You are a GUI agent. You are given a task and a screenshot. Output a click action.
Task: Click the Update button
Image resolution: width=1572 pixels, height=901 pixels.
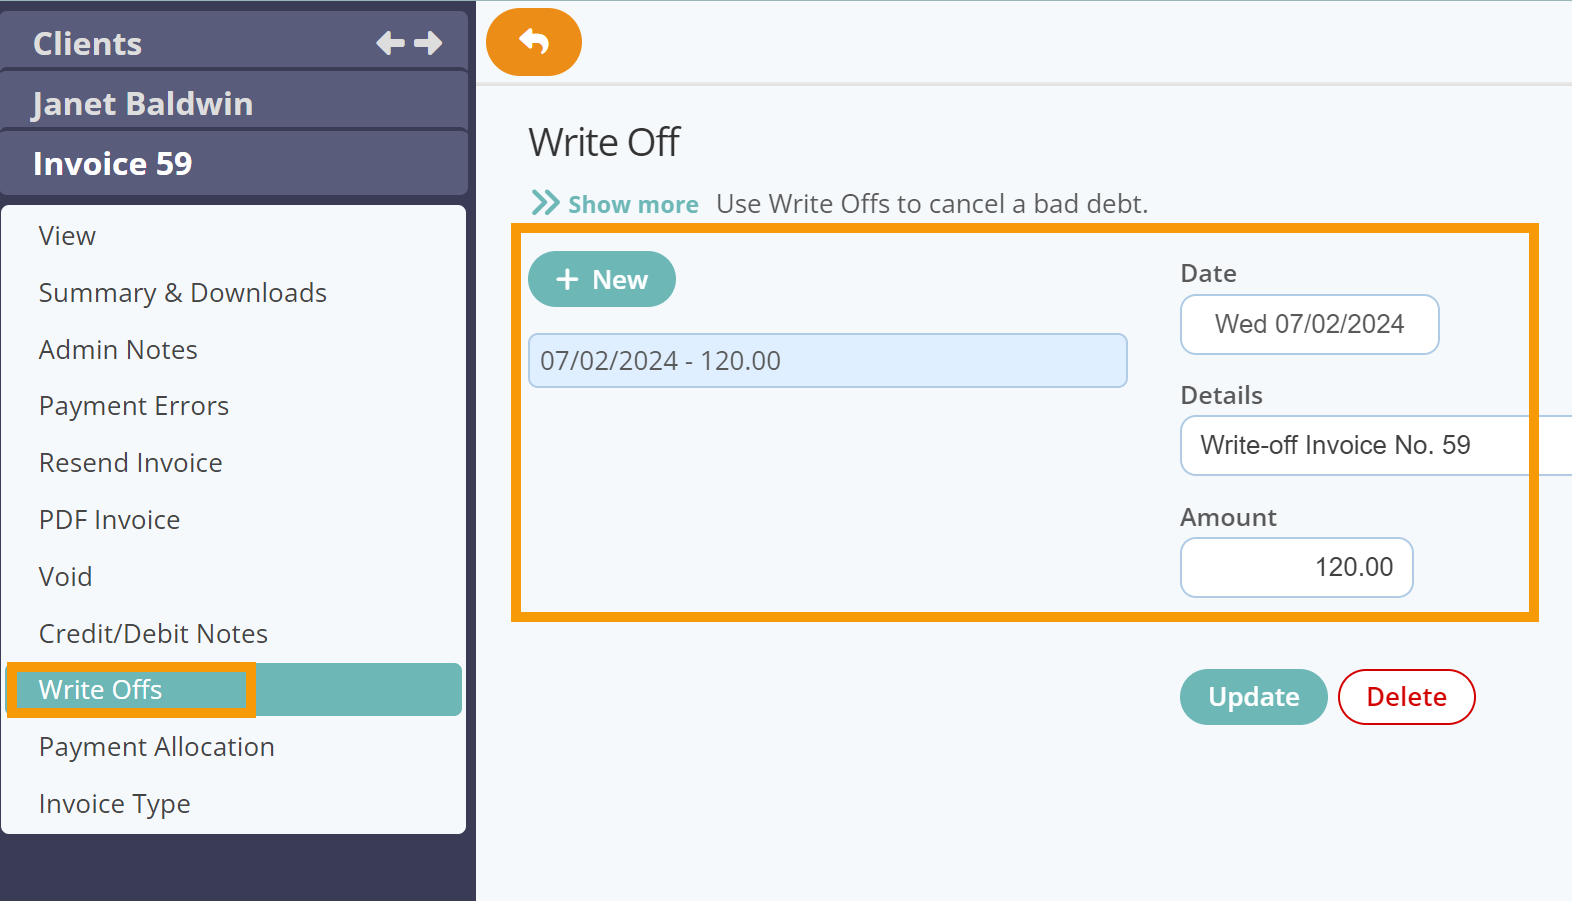click(1253, 697)
